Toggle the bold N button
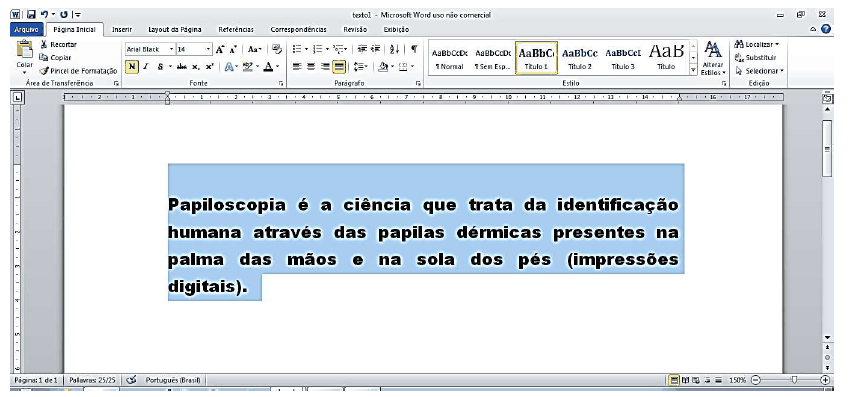This screenshot has width=863, height=397. click(131, 67)
